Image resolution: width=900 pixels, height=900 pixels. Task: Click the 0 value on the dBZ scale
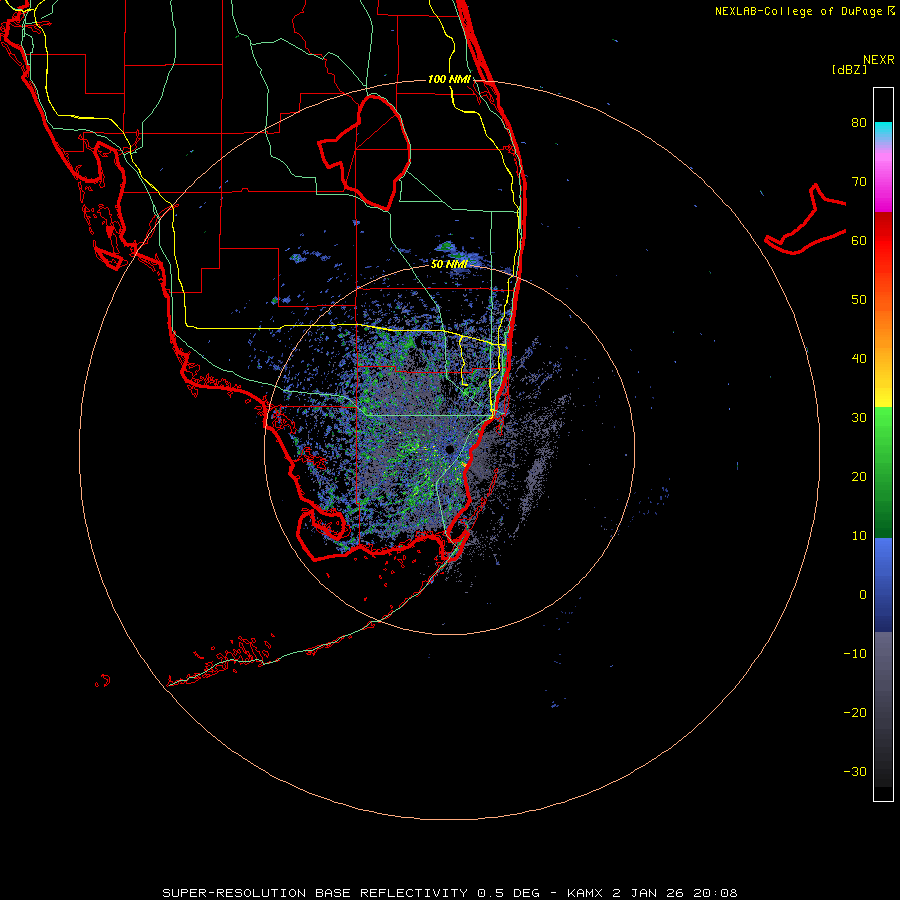[863, 595]
